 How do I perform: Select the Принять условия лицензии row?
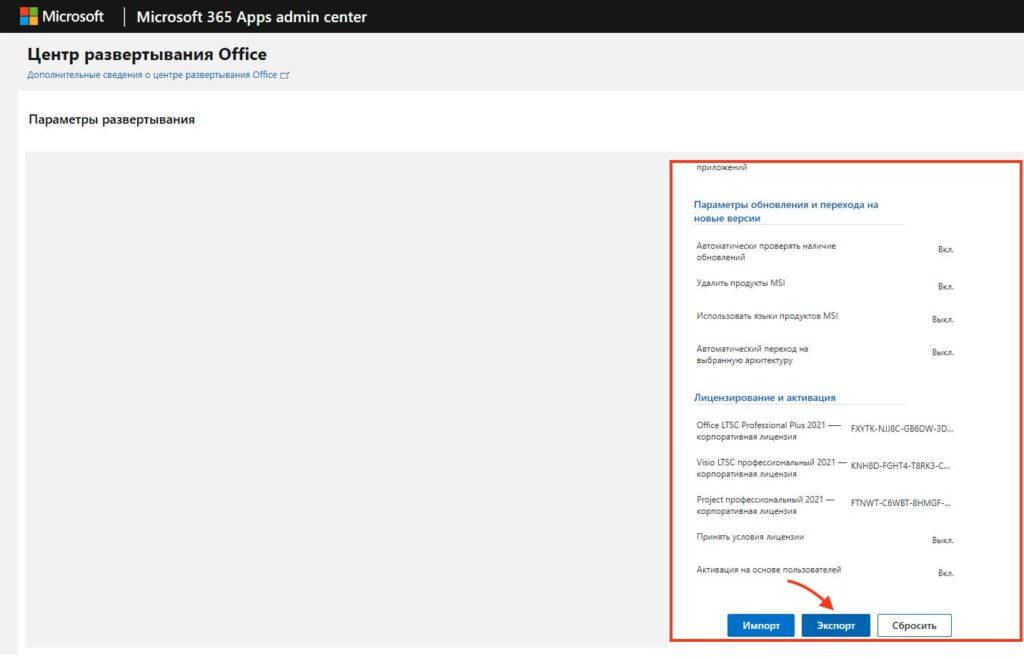824,538
